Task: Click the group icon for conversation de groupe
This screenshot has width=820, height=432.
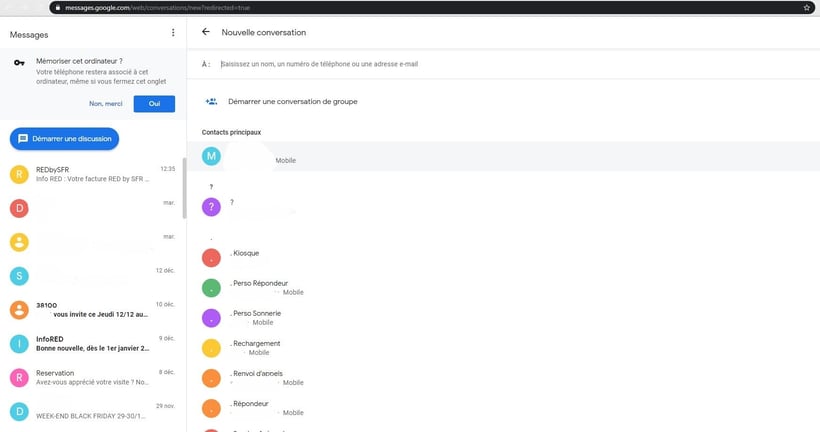Action: 211,101
